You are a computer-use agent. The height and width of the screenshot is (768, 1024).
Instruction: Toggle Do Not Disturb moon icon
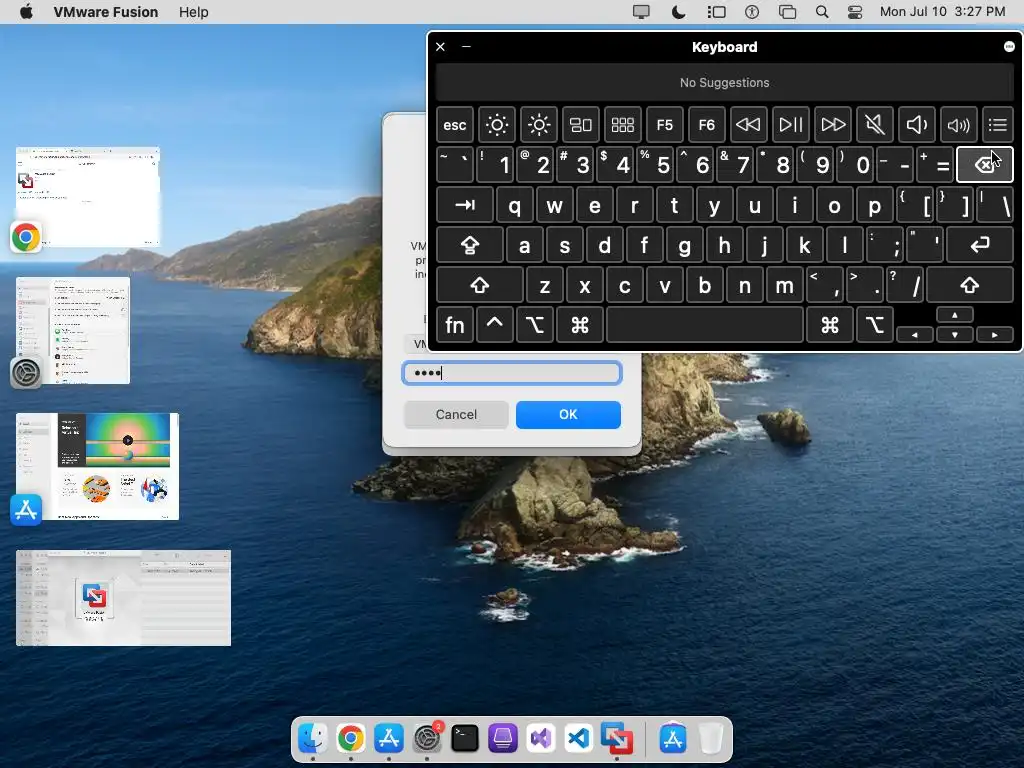[679, 12]
